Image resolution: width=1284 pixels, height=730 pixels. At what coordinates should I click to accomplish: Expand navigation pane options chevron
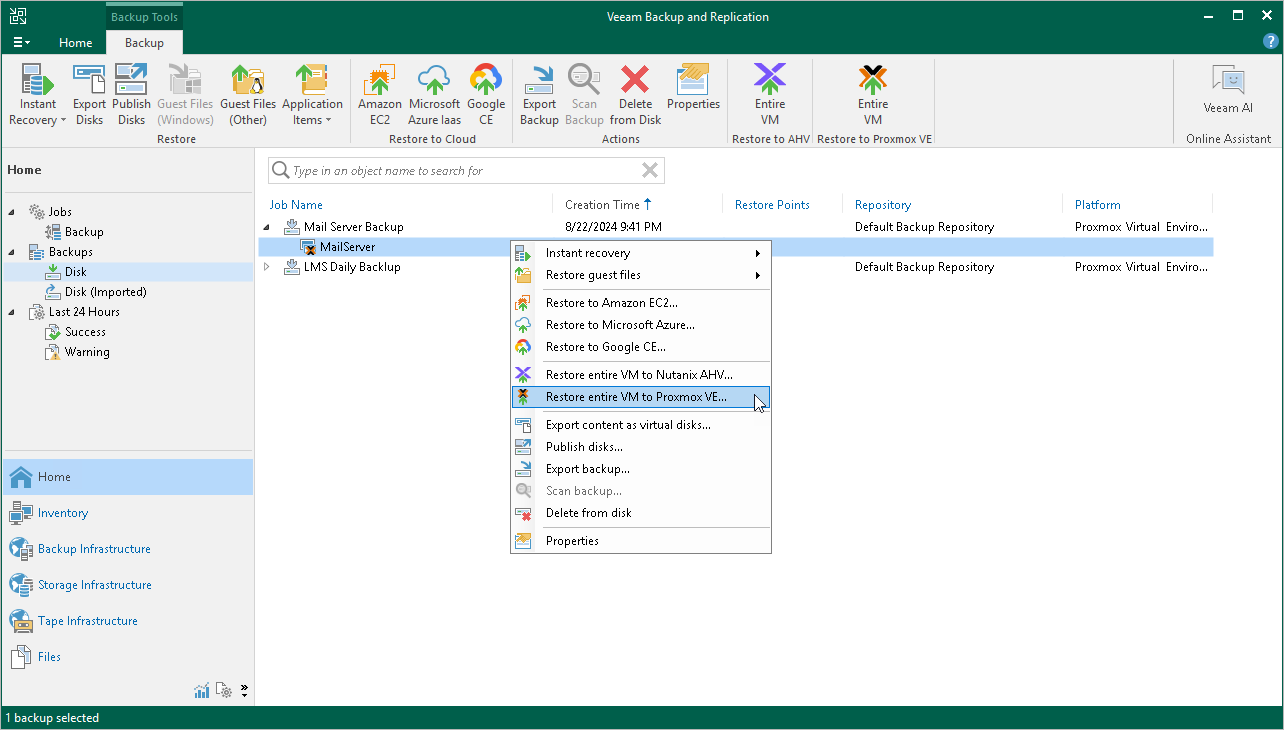point(244,690)
